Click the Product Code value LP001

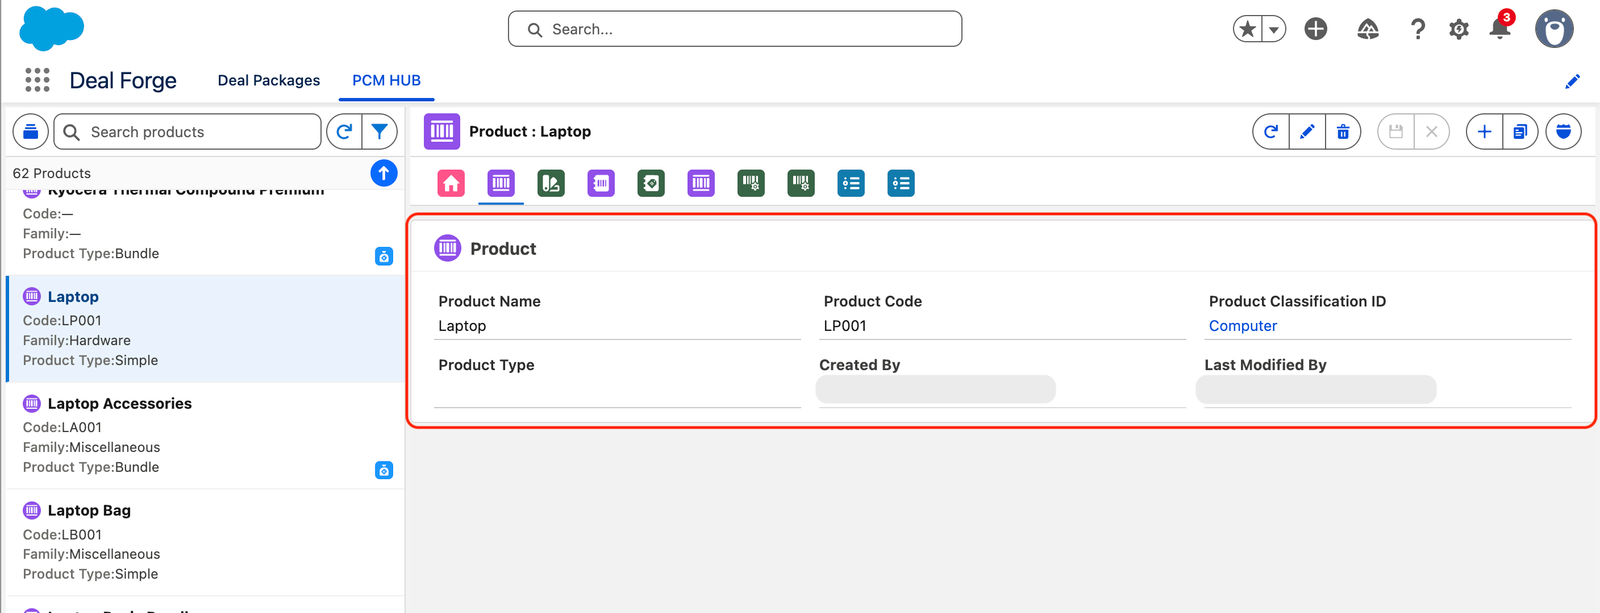pyautogui.click(x=845, y=326)
